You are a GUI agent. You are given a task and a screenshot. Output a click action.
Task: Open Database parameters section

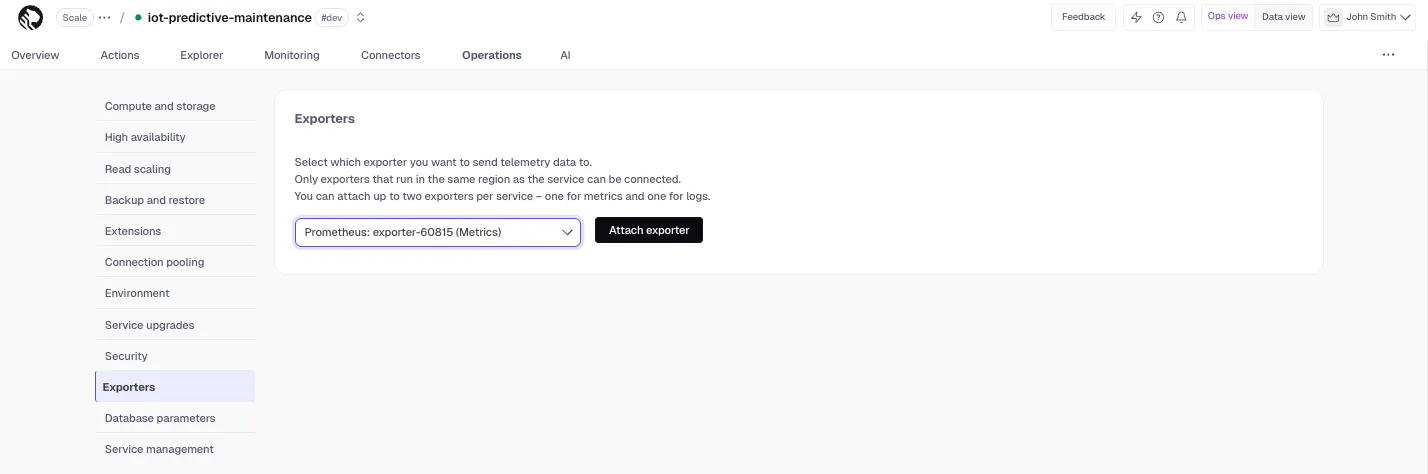pos(175,418)
